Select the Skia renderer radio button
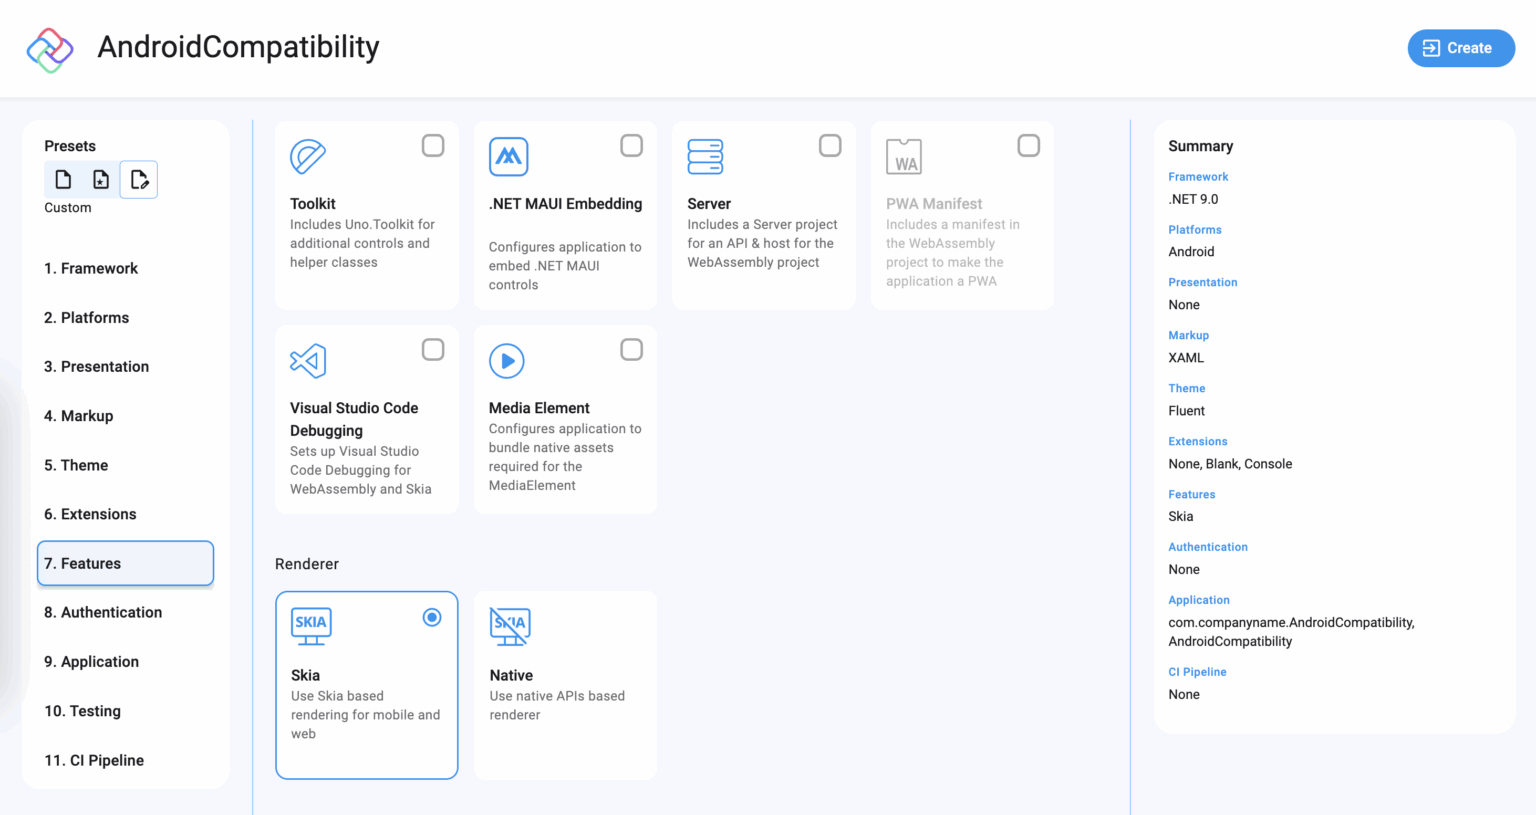Screen dimensions: 1536x815 coord(432,618)
